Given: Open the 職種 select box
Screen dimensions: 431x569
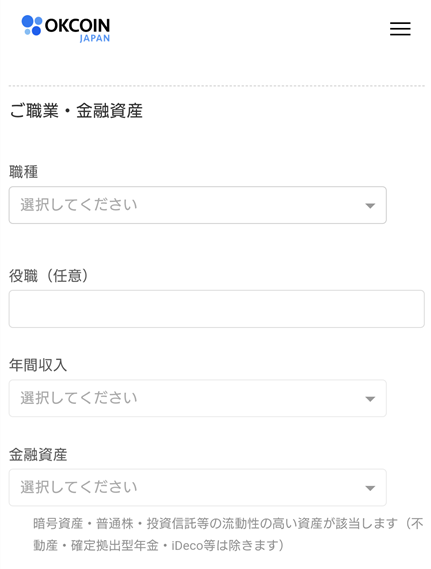Looking at the screenshot, I should tap(198, 205).
